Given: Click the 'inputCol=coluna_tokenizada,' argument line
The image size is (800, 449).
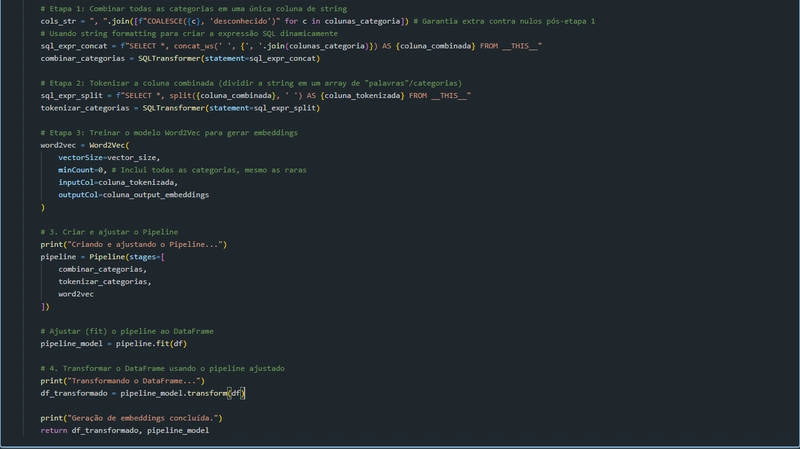Looking at the screenshot, I should pyautogui.click(x=118, y=182).
